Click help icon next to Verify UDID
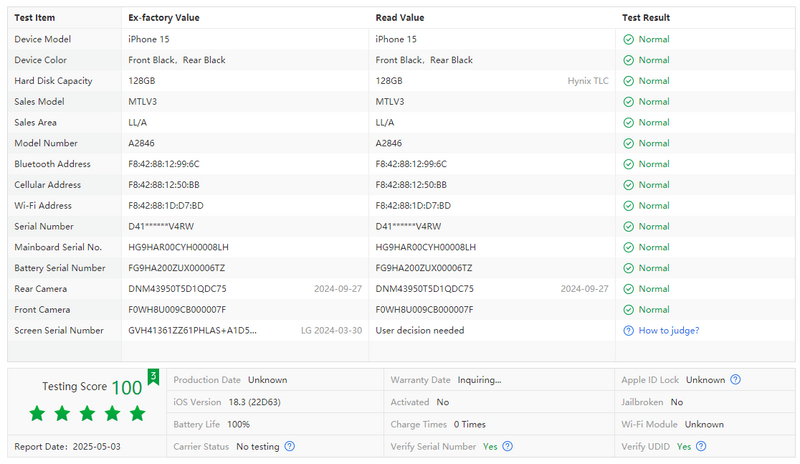Viewport: 800px width, 464px height. click(x=701, y=446)
